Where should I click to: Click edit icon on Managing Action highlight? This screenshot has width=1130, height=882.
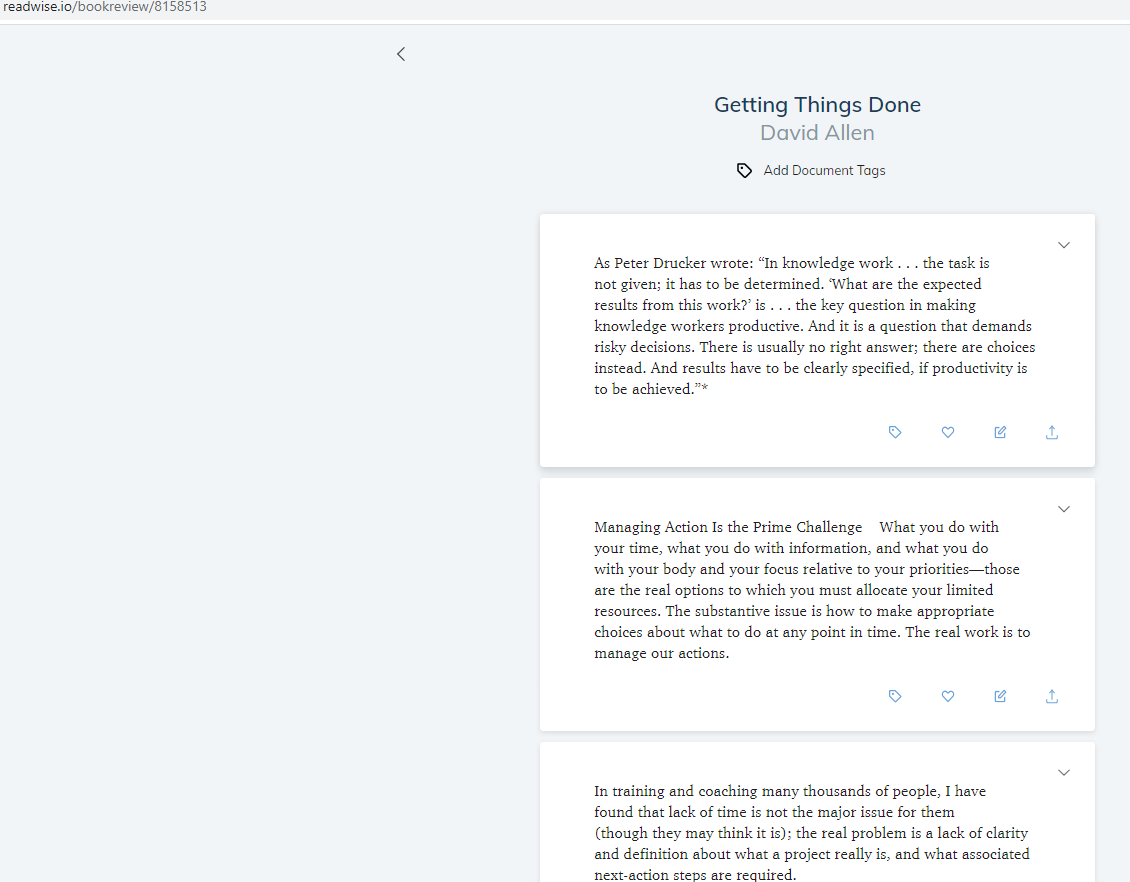1000,696
